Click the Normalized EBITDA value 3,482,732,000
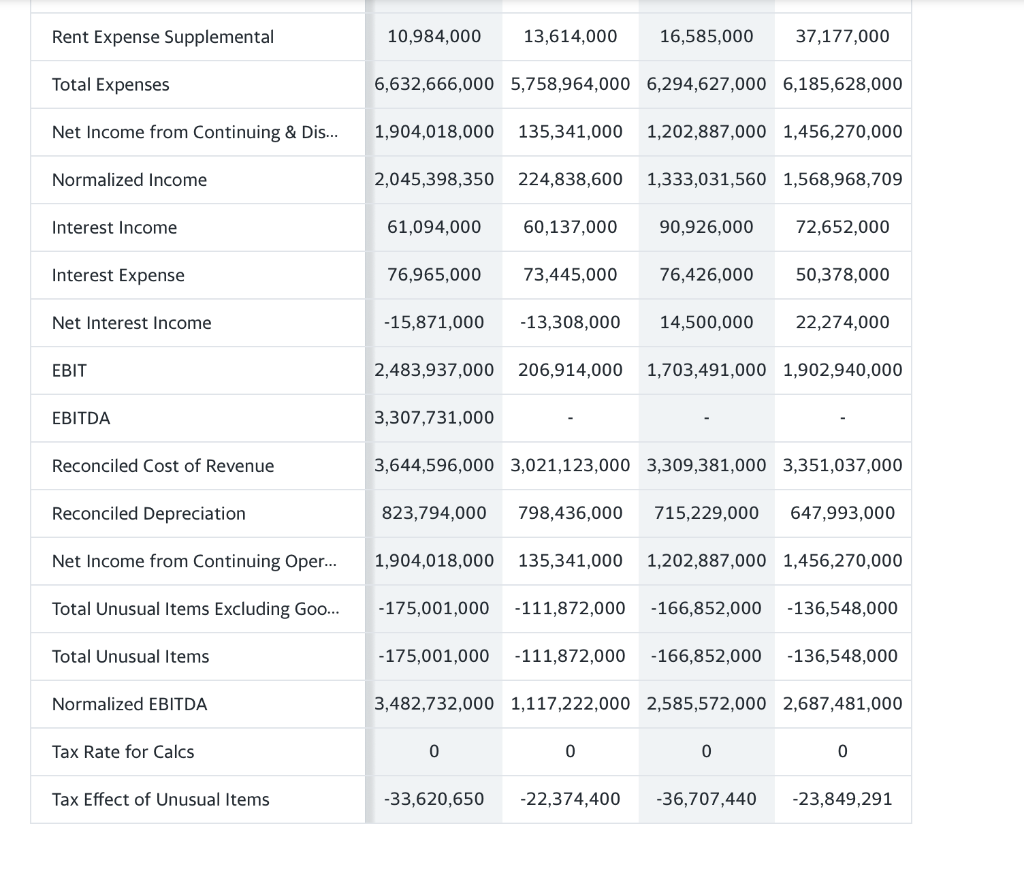 click(x=434, y=703)
